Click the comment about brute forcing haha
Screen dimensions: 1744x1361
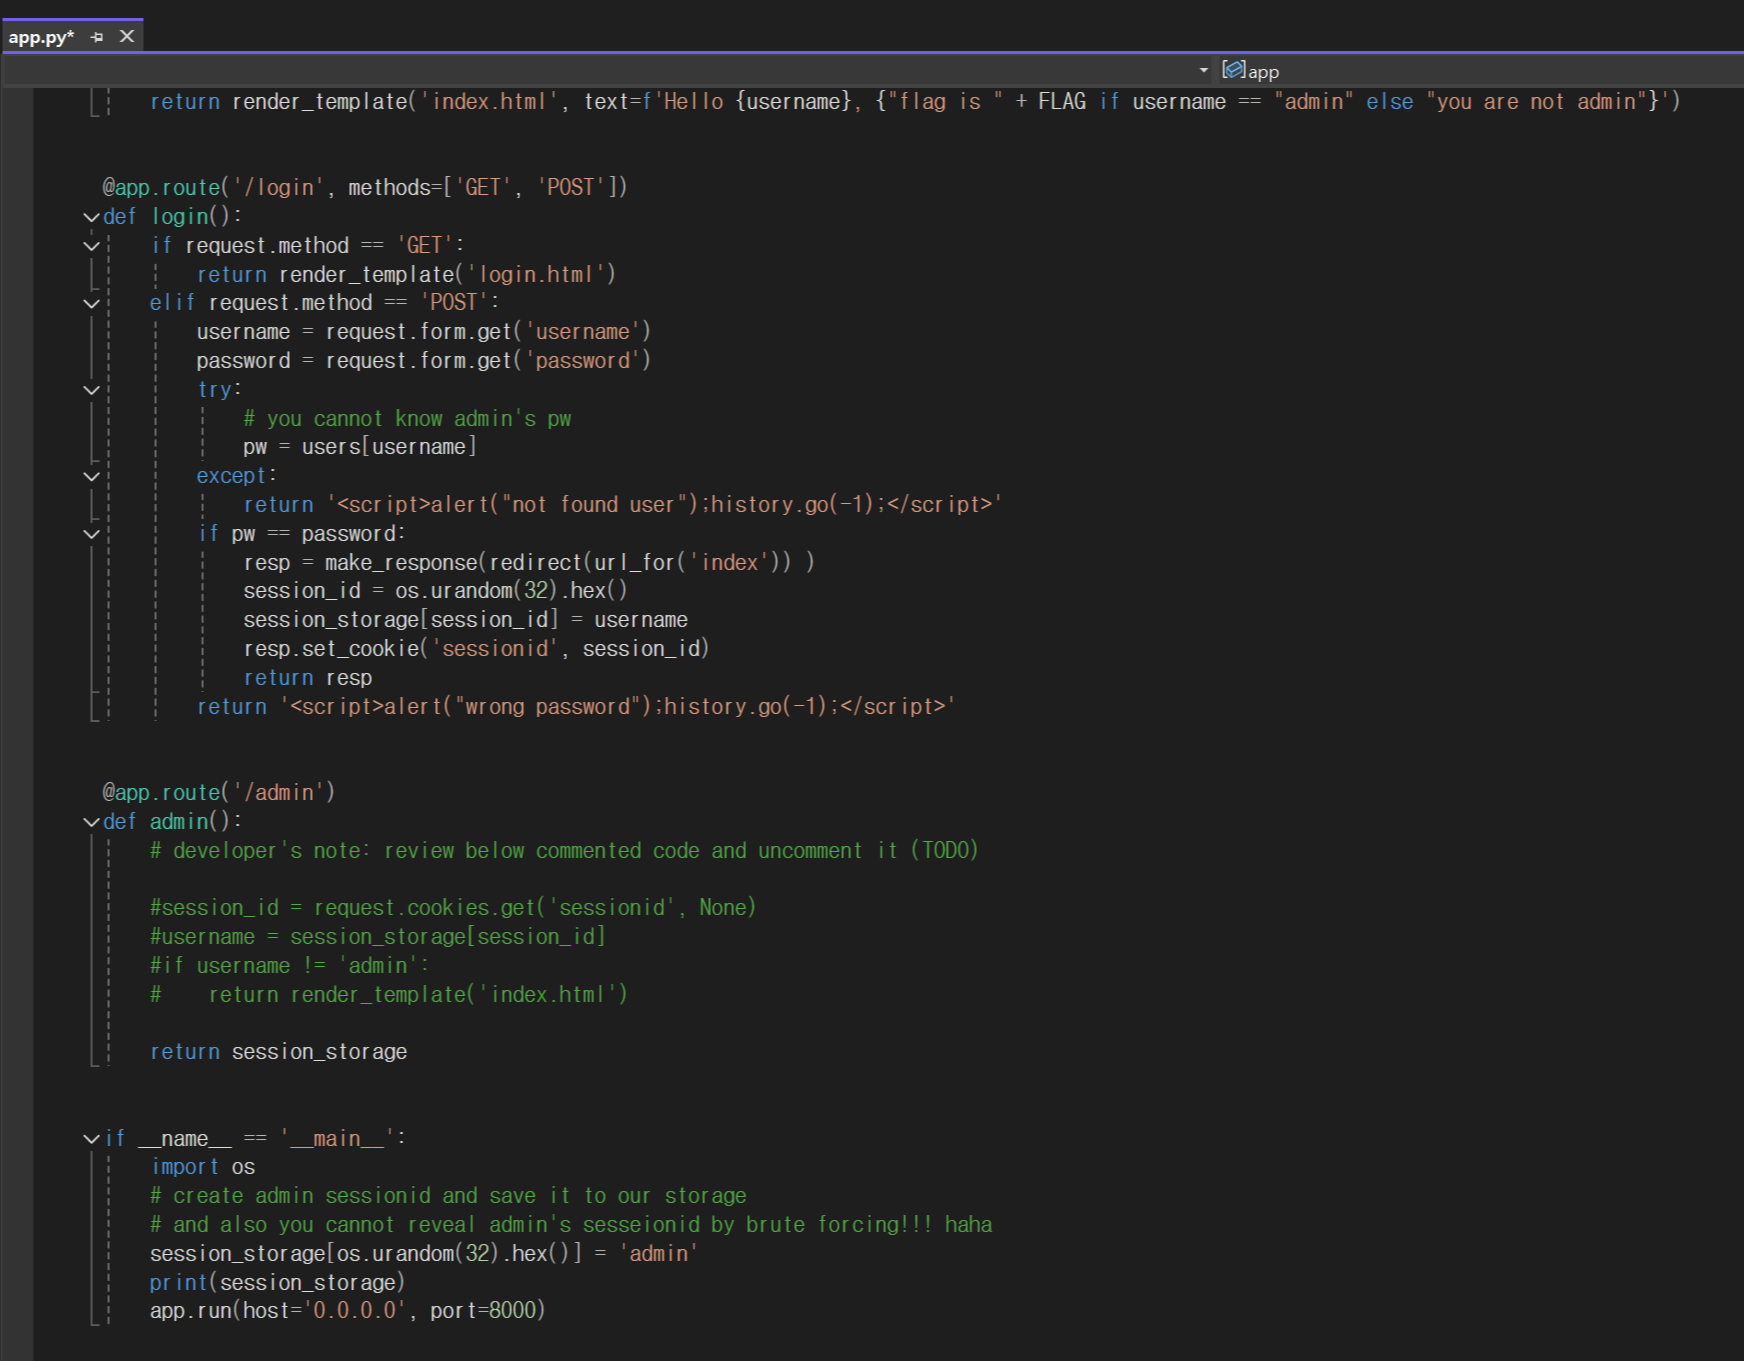point(571,1225)
